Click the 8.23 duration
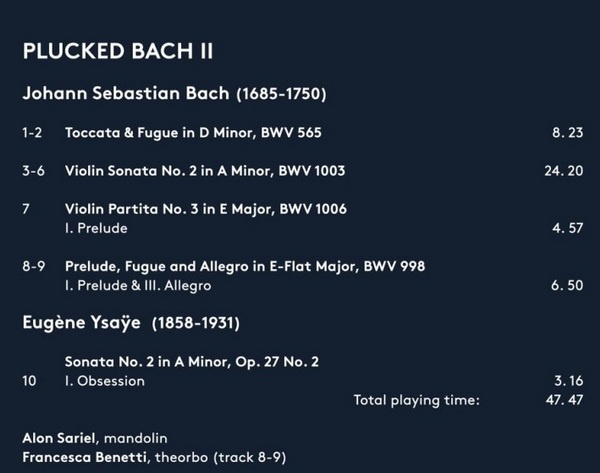This screenshot has width=600, height=473. tap(567, 132)
